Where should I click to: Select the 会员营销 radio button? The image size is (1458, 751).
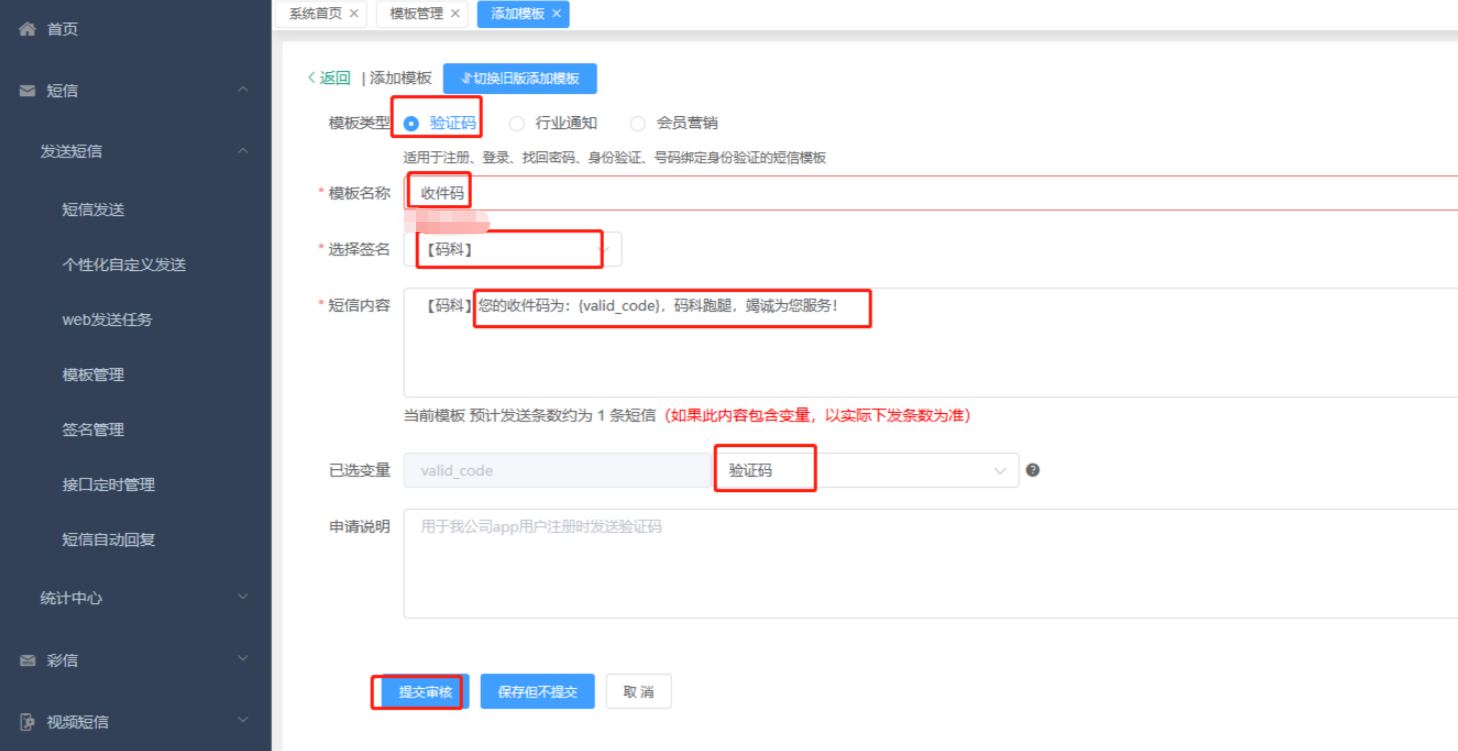coord(637,124)
